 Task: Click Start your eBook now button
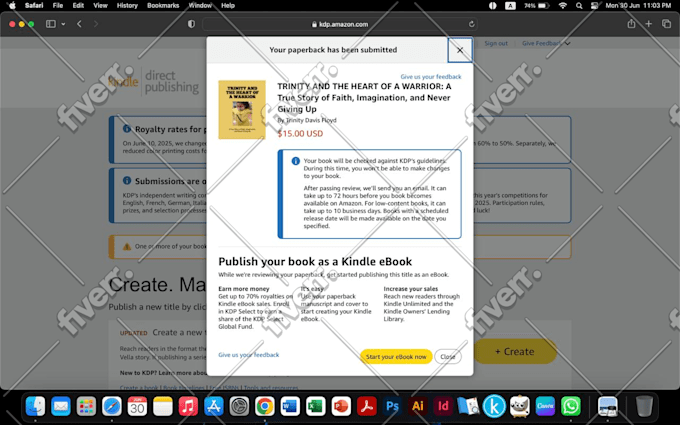click(396, 356)
